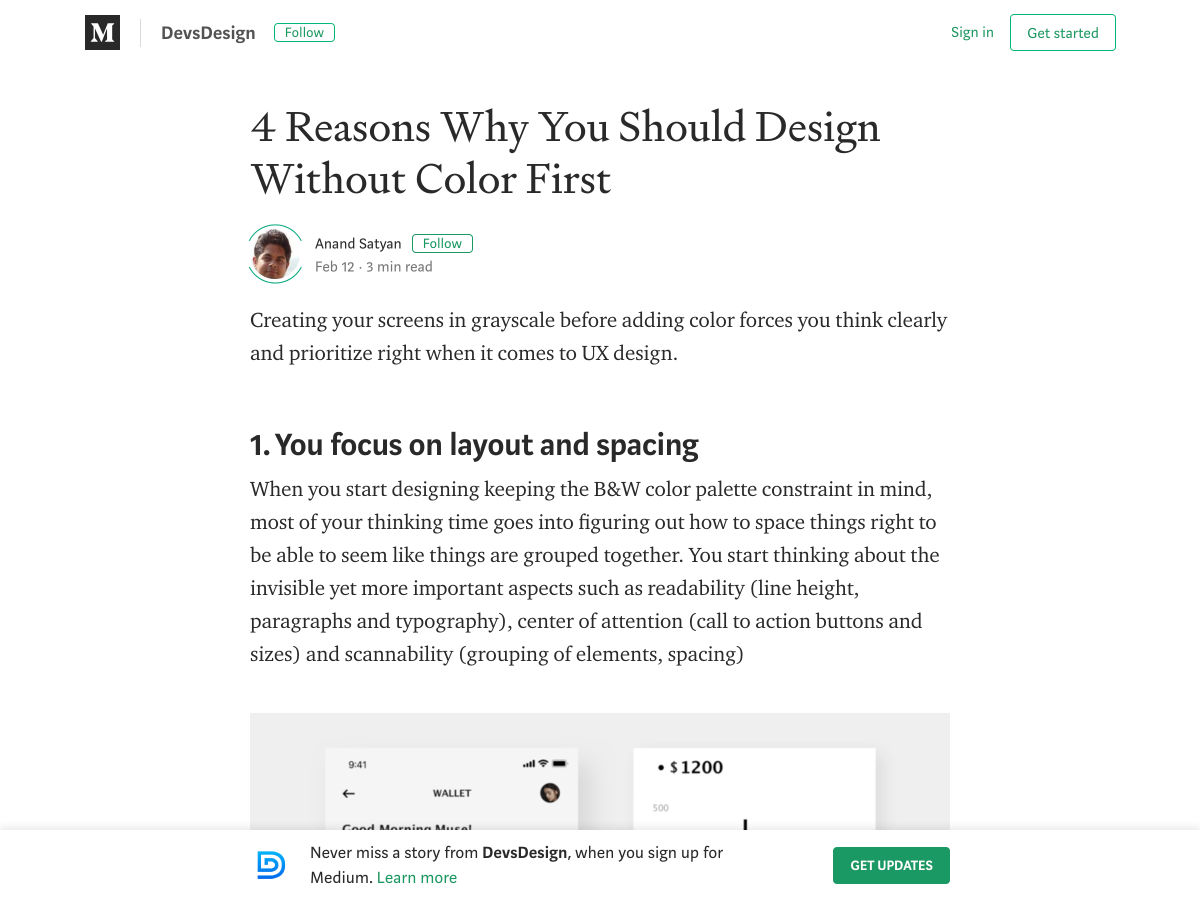Image resolution: width=1200 pixels, height=900 pixels.
Task: Click the battery status icon in mockup
Action: coord(560,764)
